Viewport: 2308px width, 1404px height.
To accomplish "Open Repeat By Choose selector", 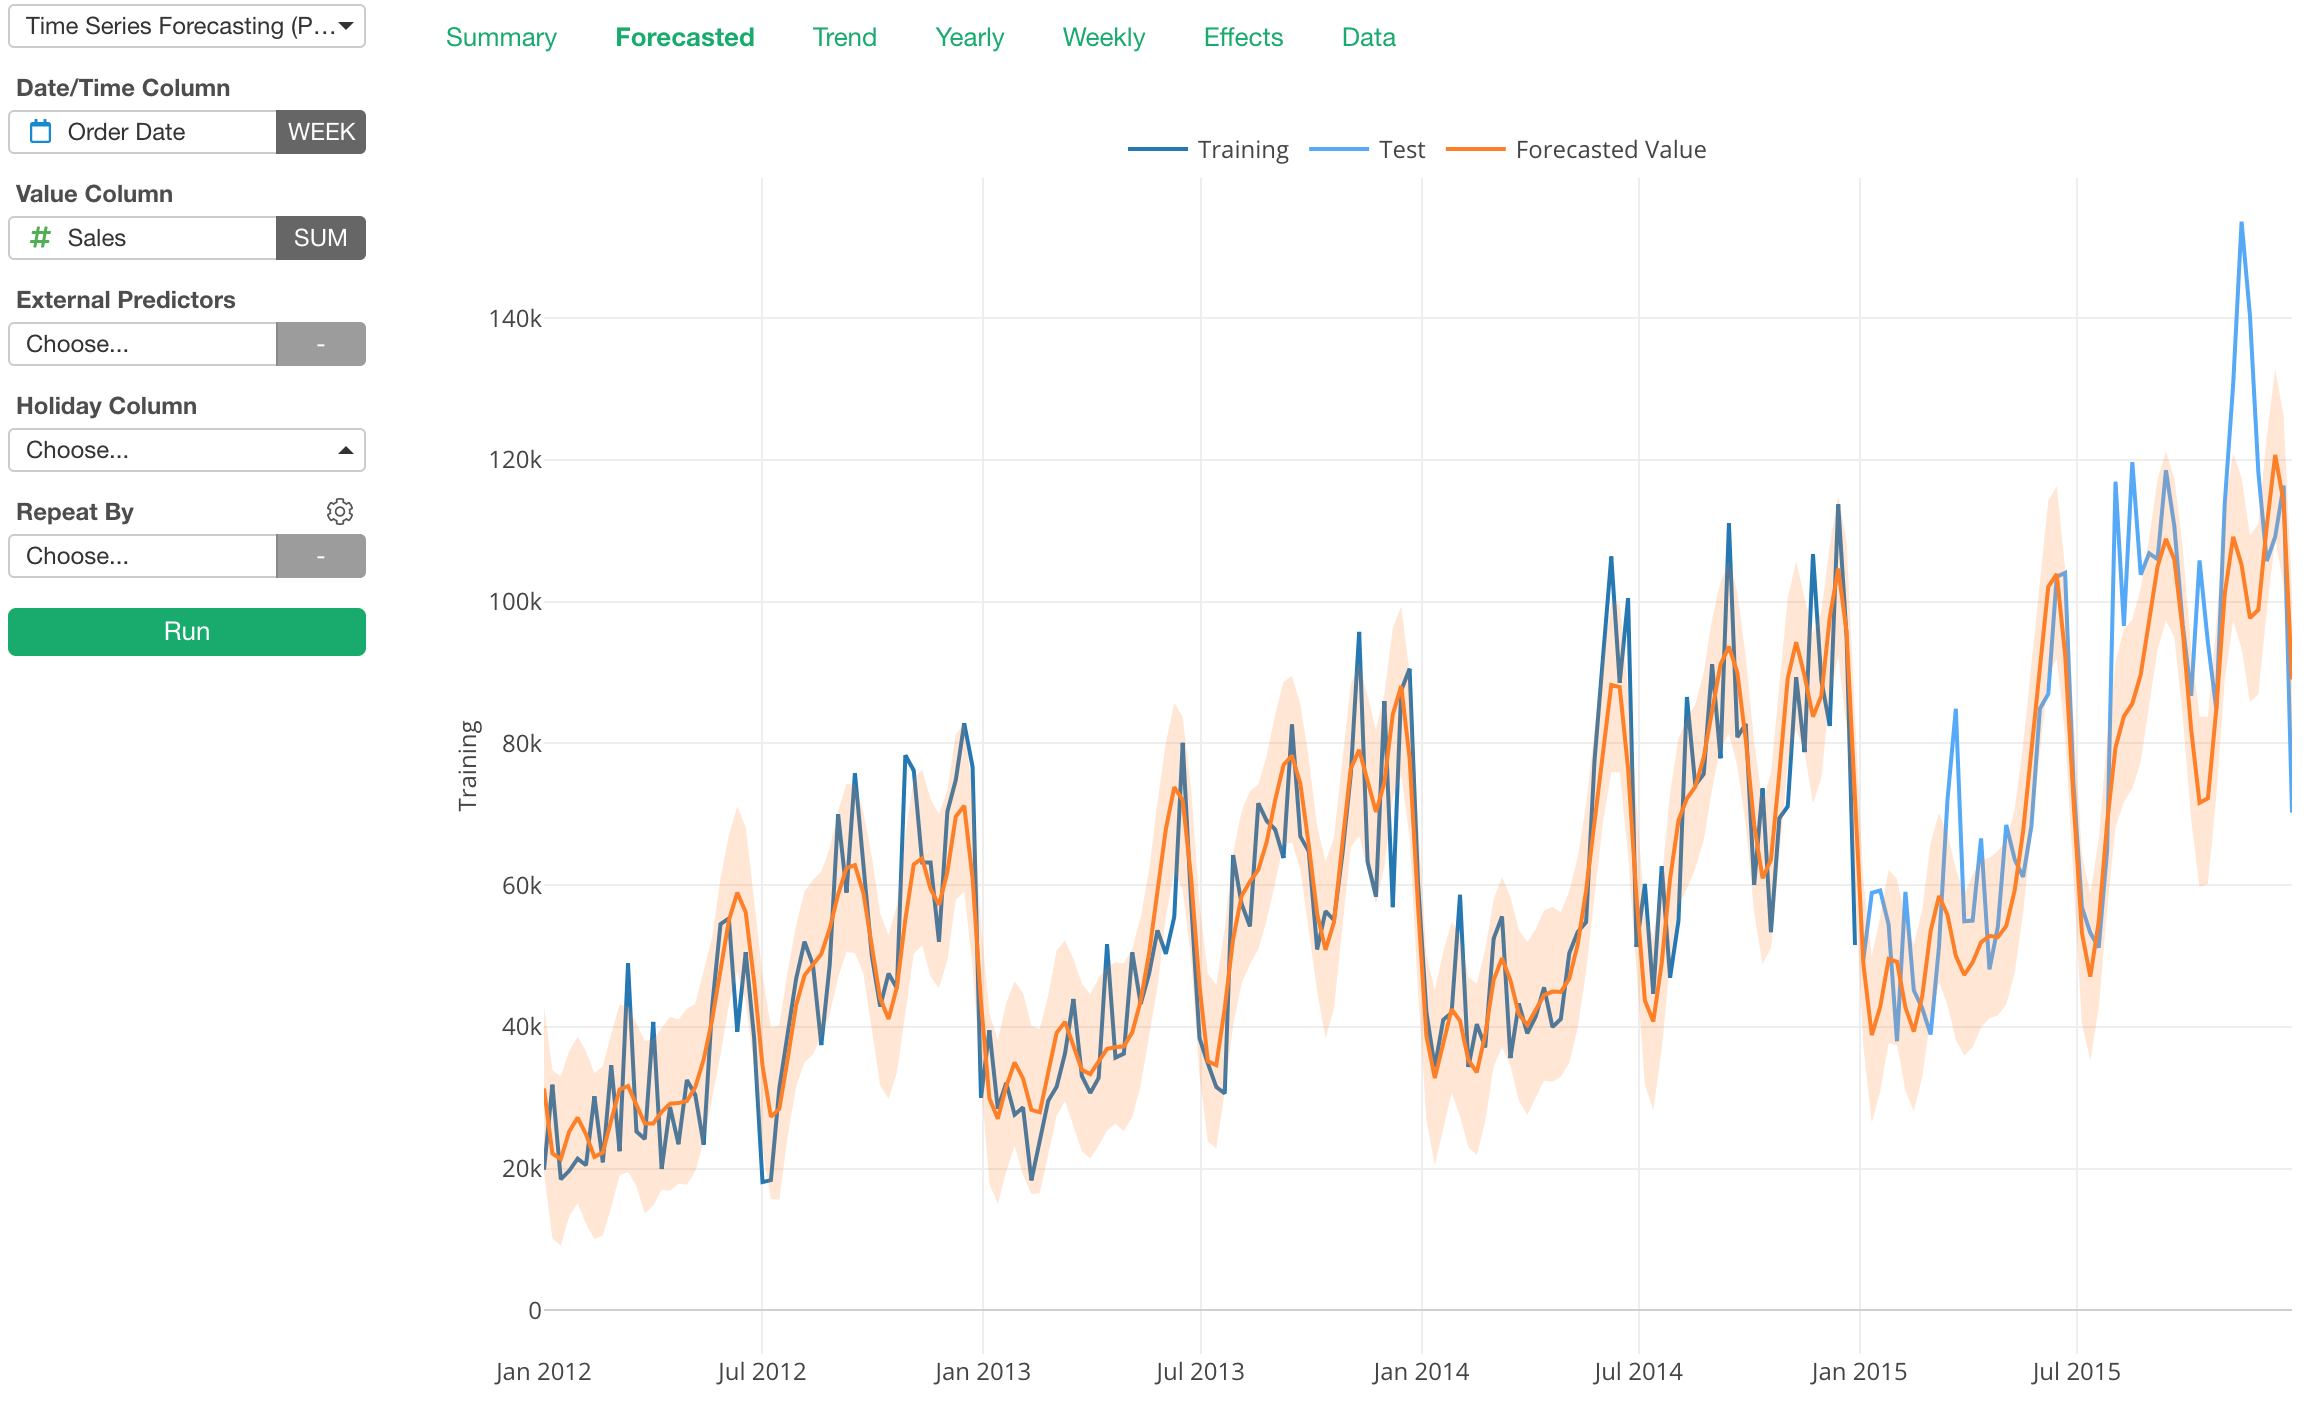I will 142,556.
